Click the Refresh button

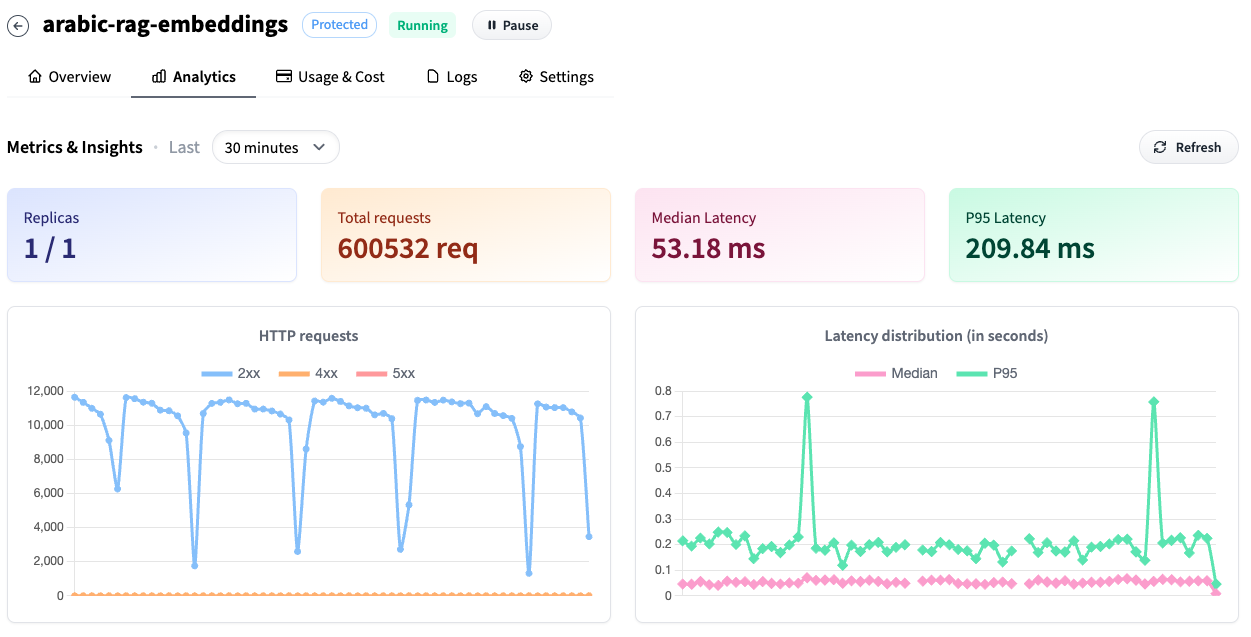(x=1188, y=148)
